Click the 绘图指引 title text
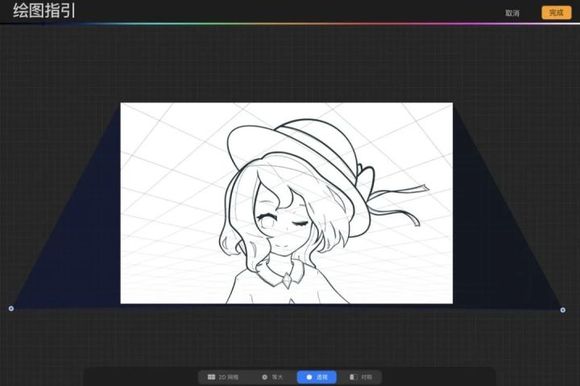This screenshot has height=386, width=580. pos(44,11)
